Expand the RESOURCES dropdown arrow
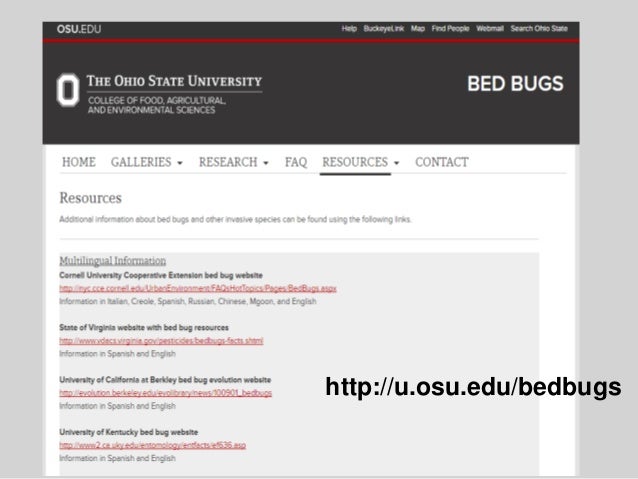The height and width of the screenshot is (479, 638). click(396, 163)
